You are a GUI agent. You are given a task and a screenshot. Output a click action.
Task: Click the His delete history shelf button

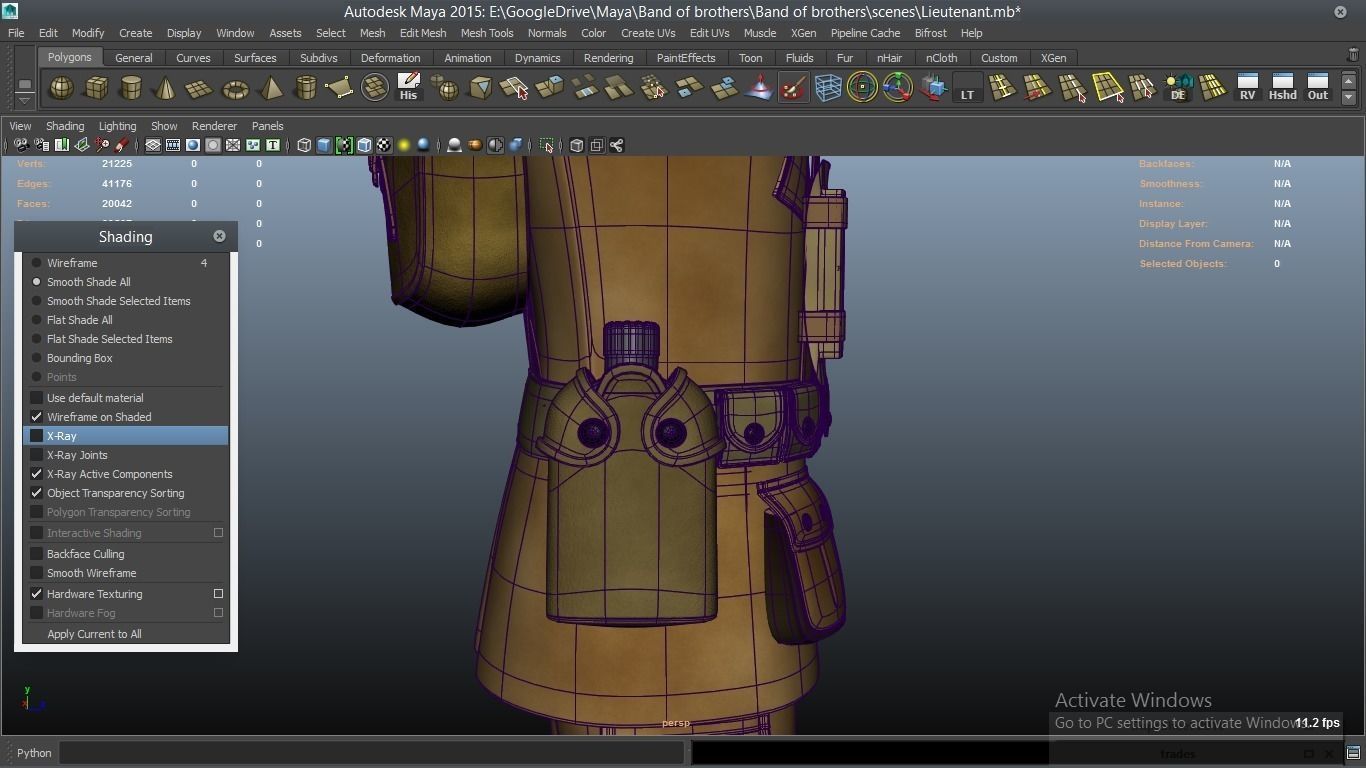(x=408, y=87)
